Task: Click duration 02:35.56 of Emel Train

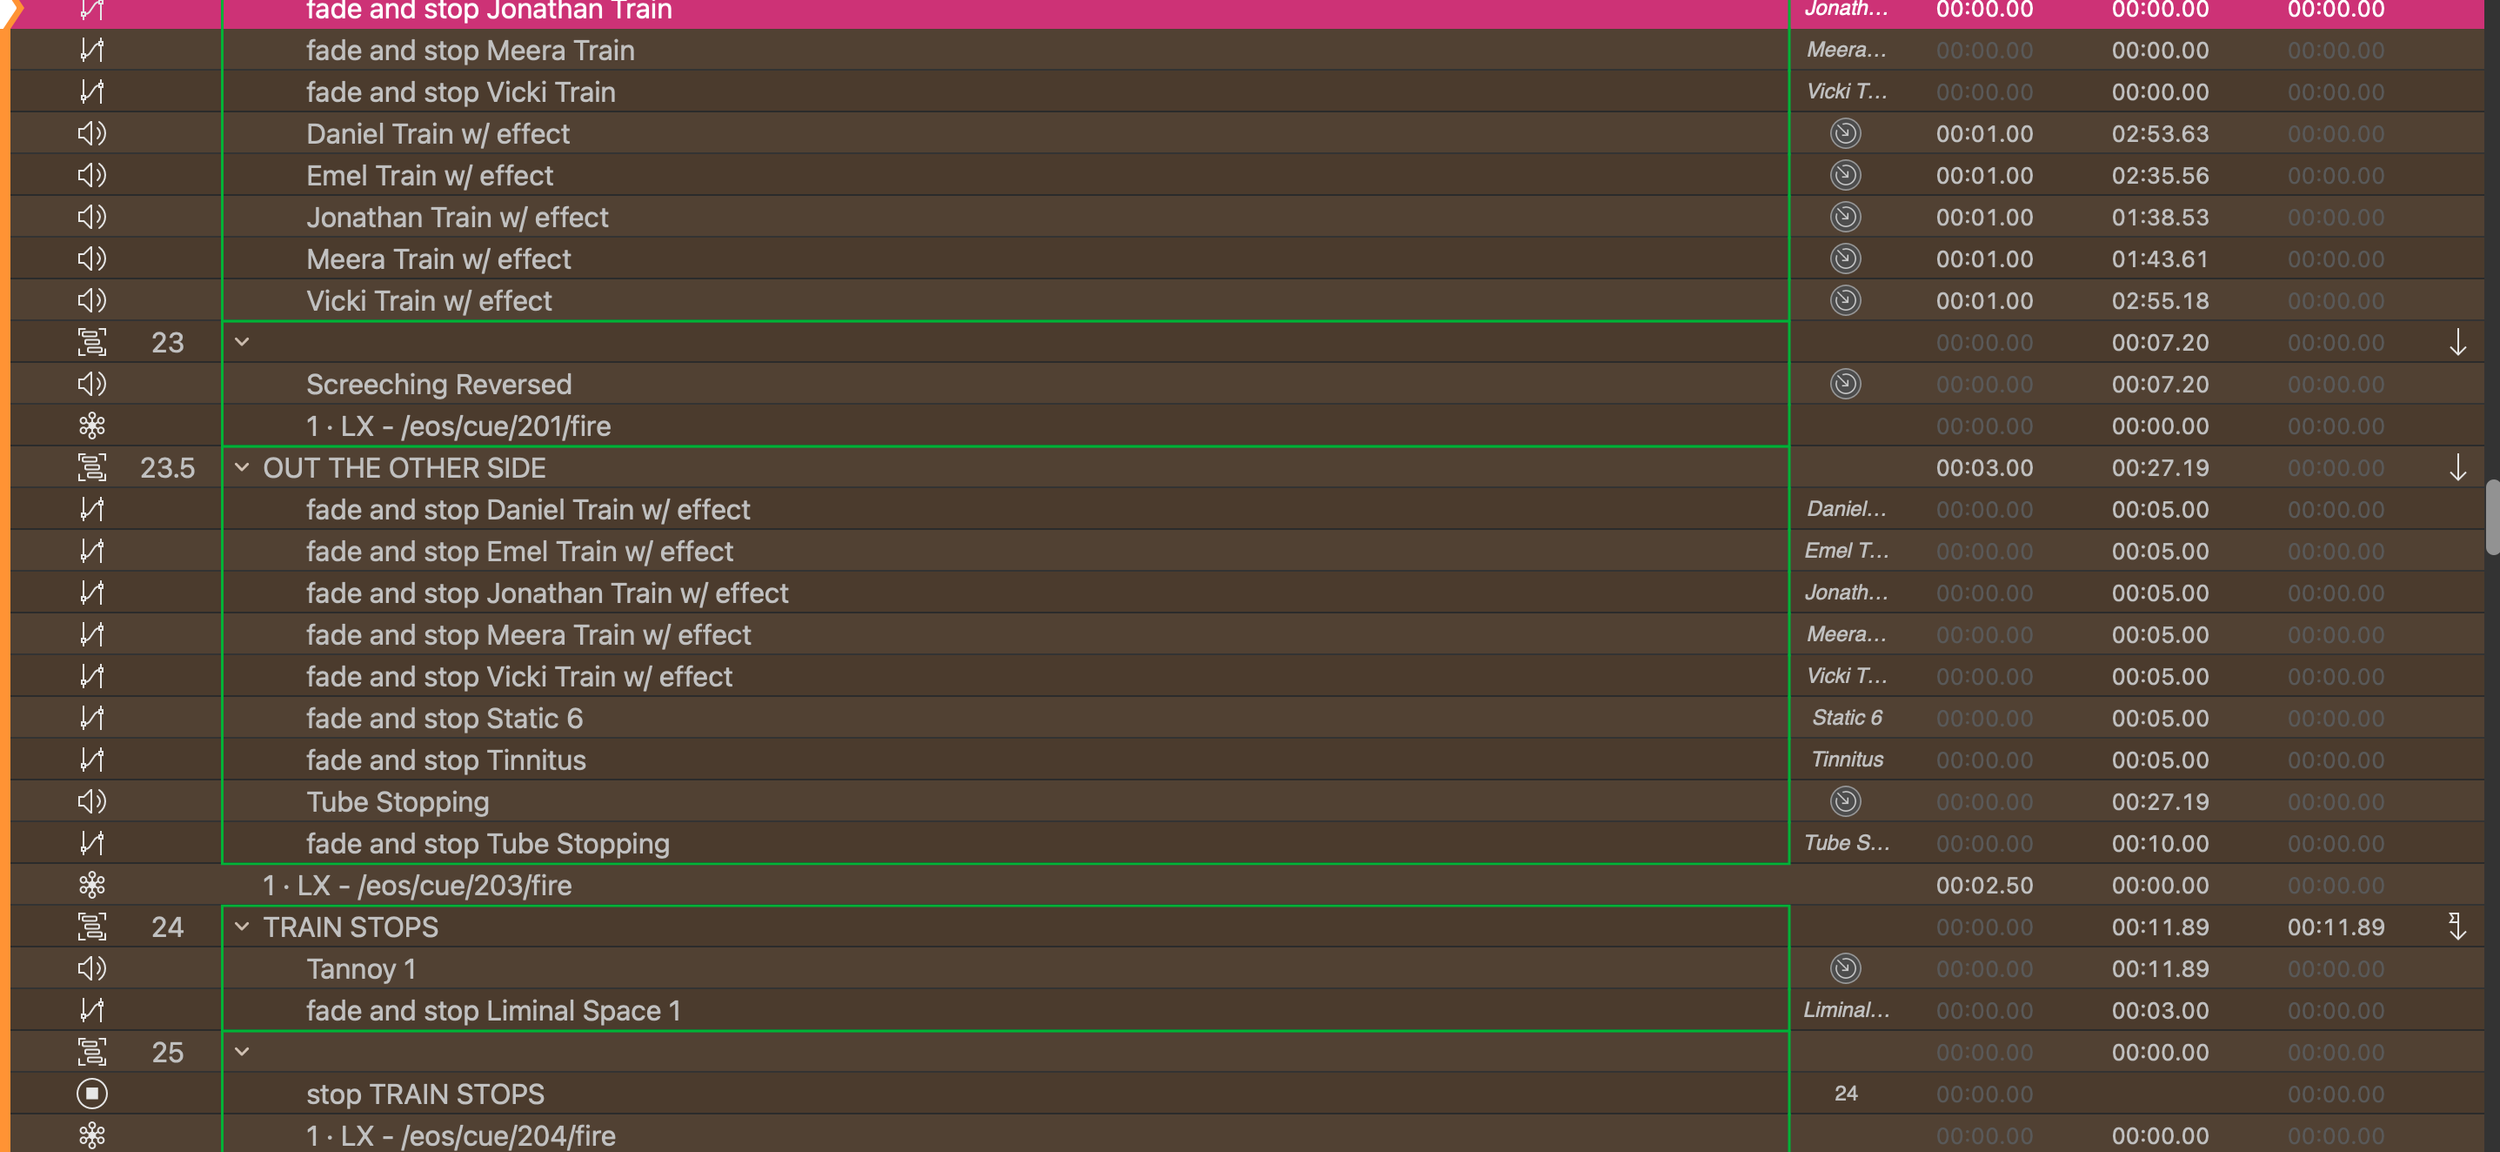Action: coord(2160,176)
